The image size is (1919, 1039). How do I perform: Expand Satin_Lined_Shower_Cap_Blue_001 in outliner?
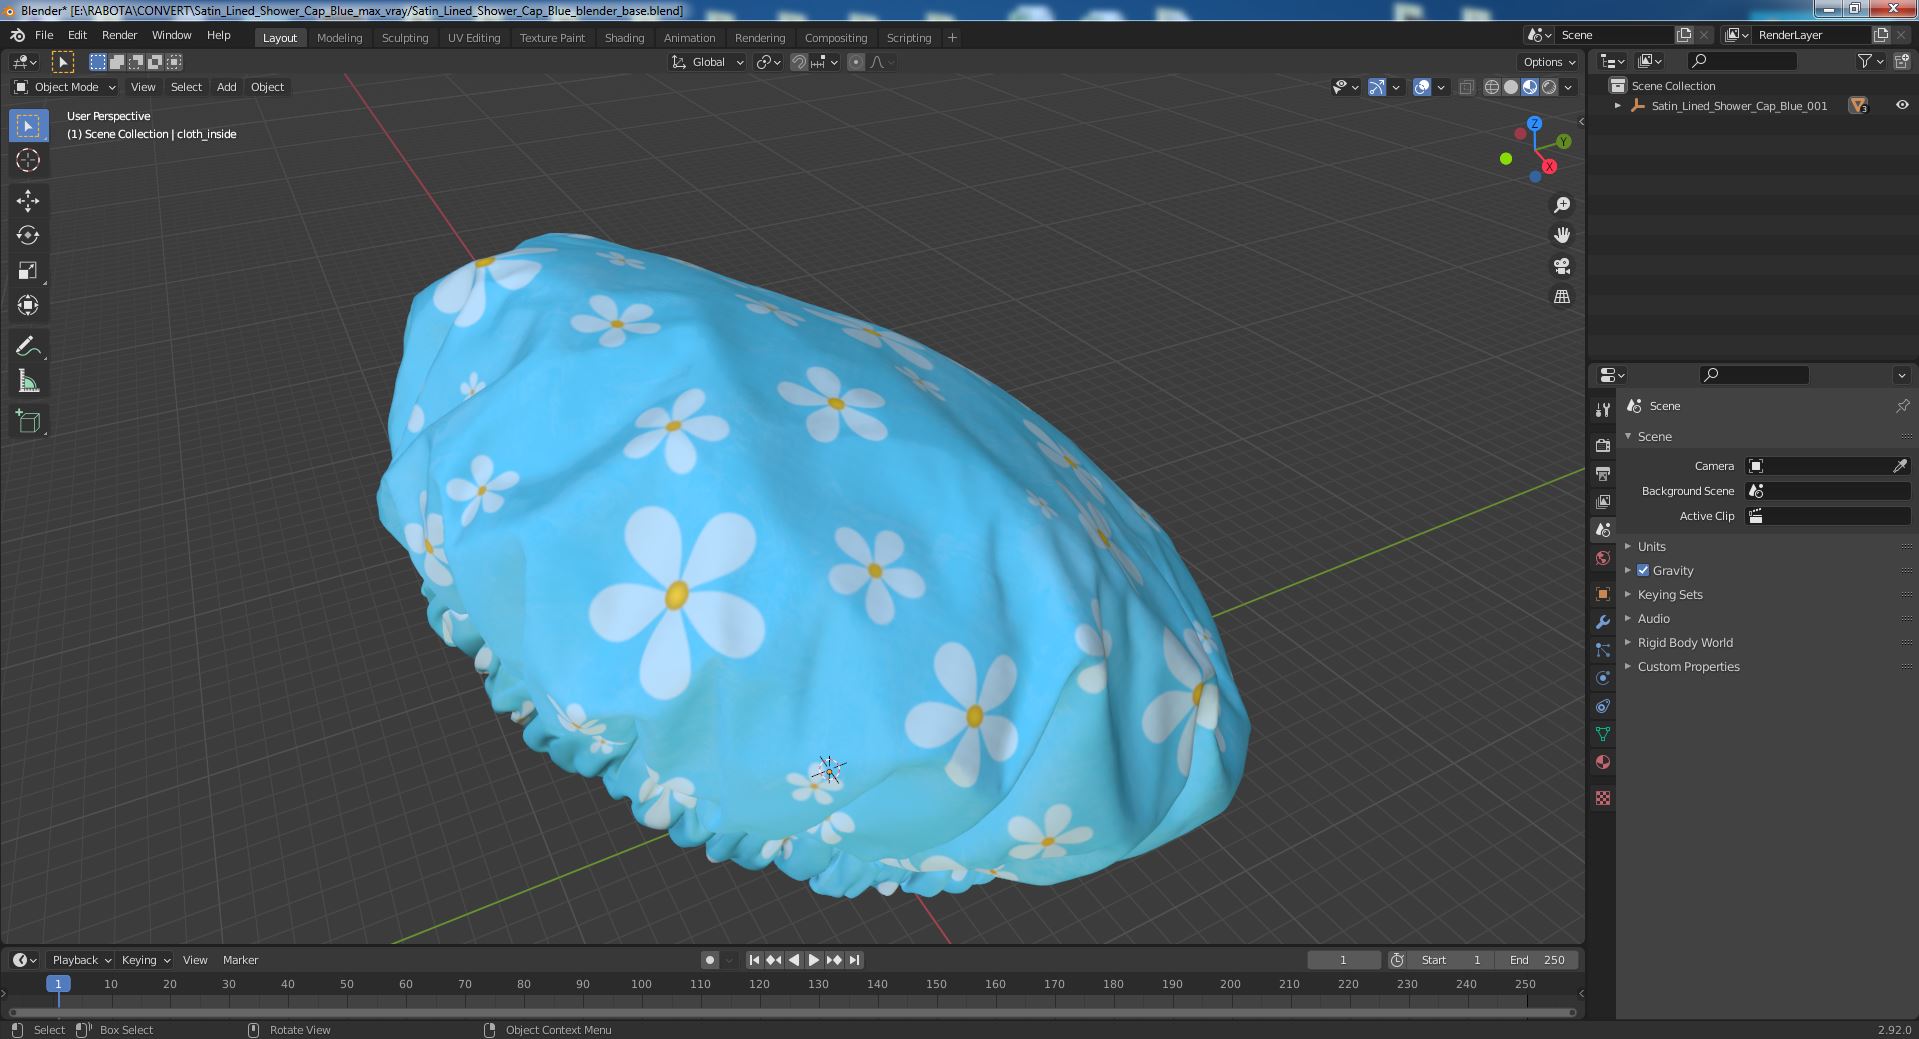(x=1618, y=105)
